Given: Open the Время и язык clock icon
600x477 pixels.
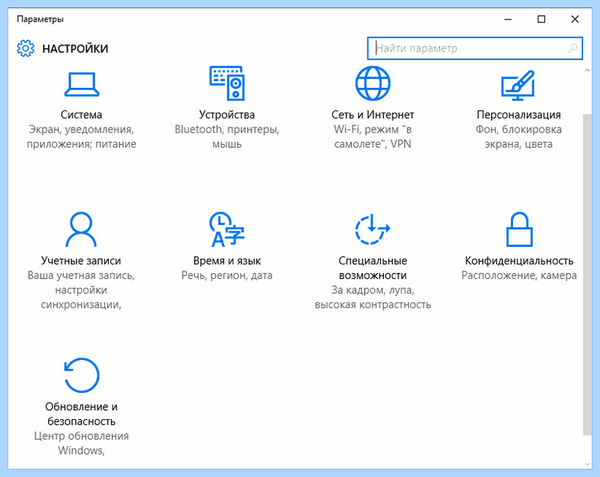Looking at the screenshot, I should 227,229.
